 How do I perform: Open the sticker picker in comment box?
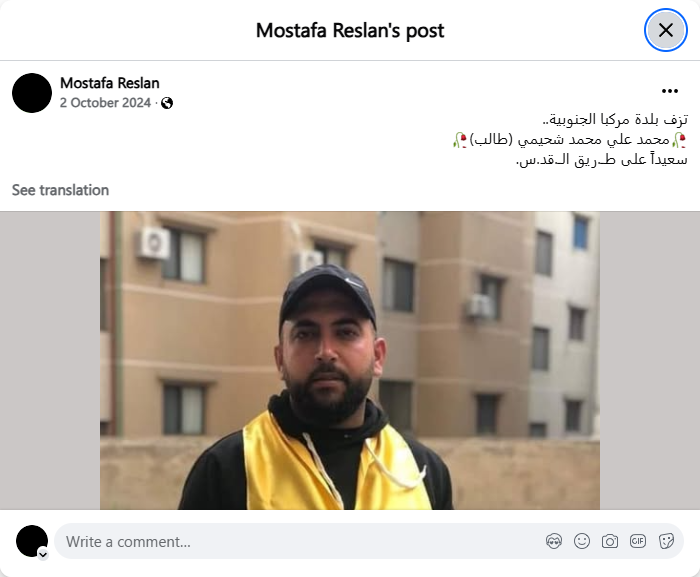tap(666, 541)
